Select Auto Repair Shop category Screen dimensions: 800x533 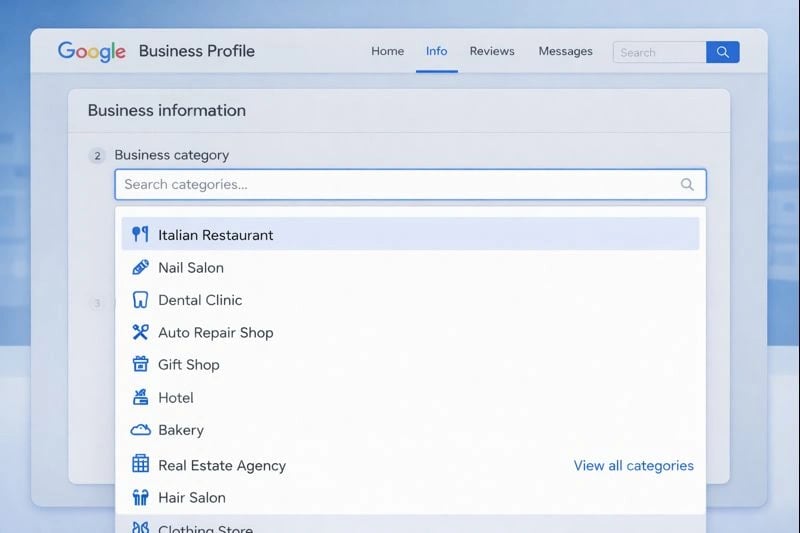coord(411,332)
